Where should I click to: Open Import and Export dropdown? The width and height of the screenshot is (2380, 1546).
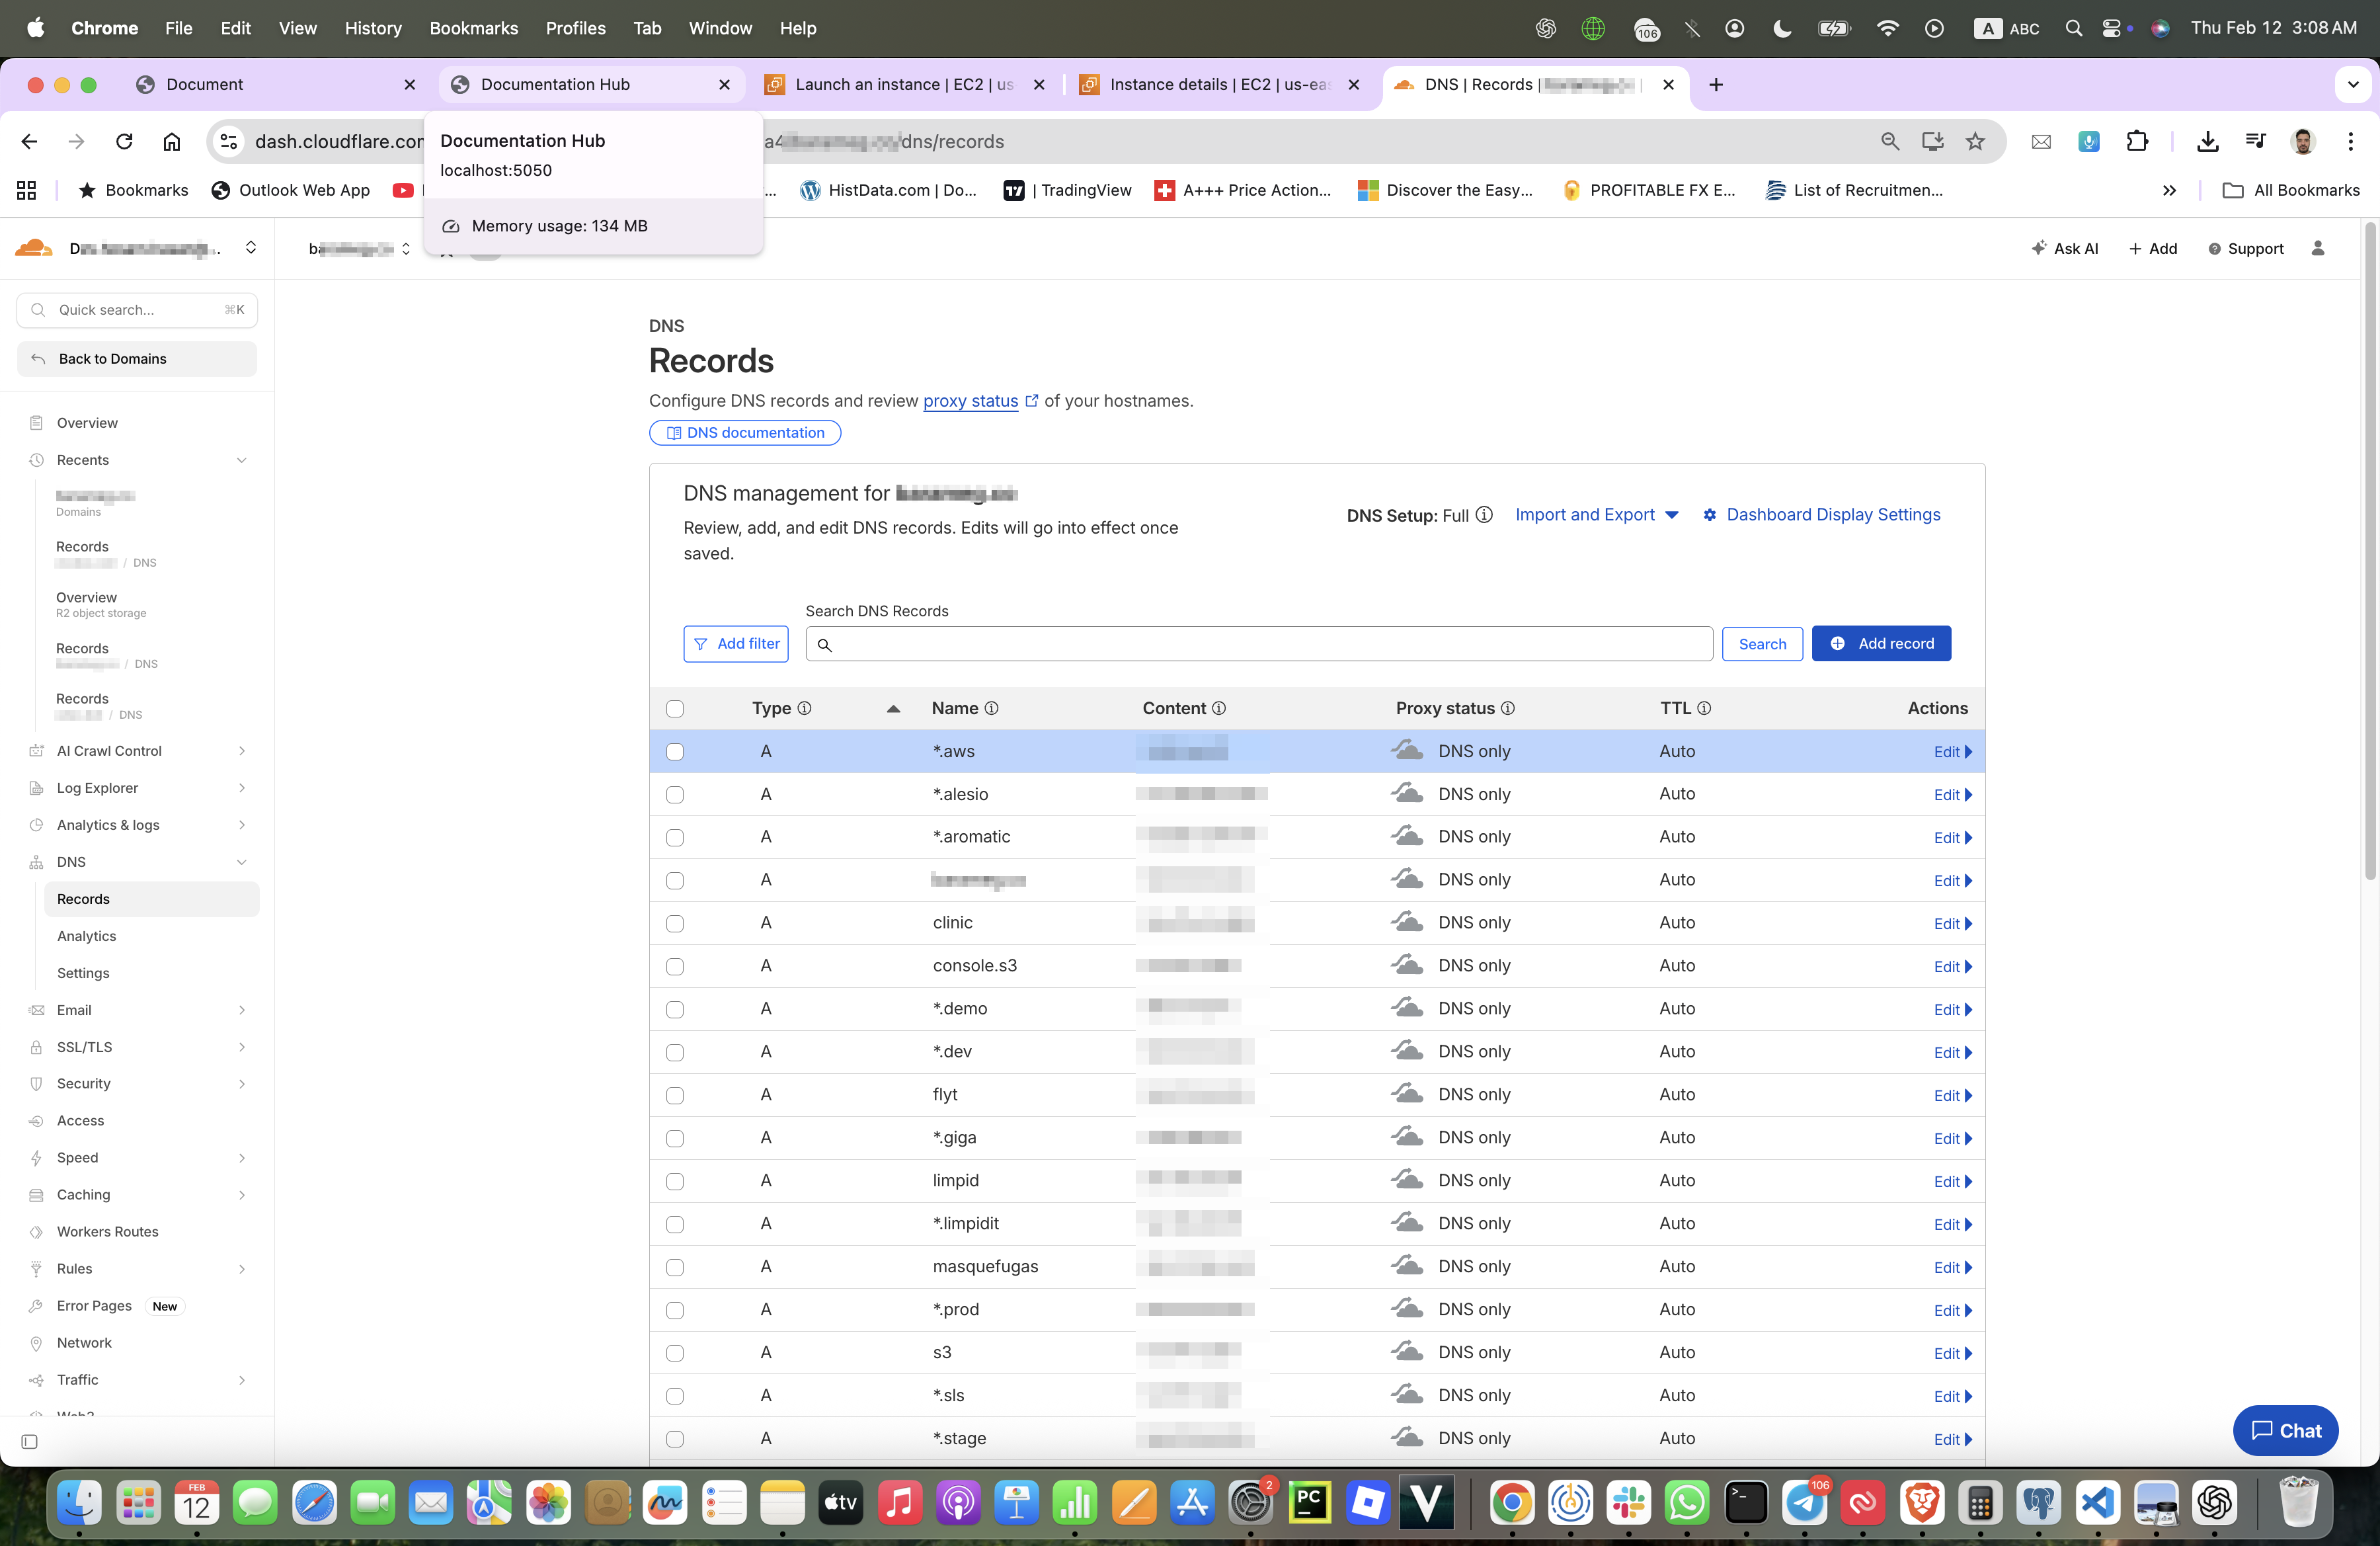tap(1597, 515)
